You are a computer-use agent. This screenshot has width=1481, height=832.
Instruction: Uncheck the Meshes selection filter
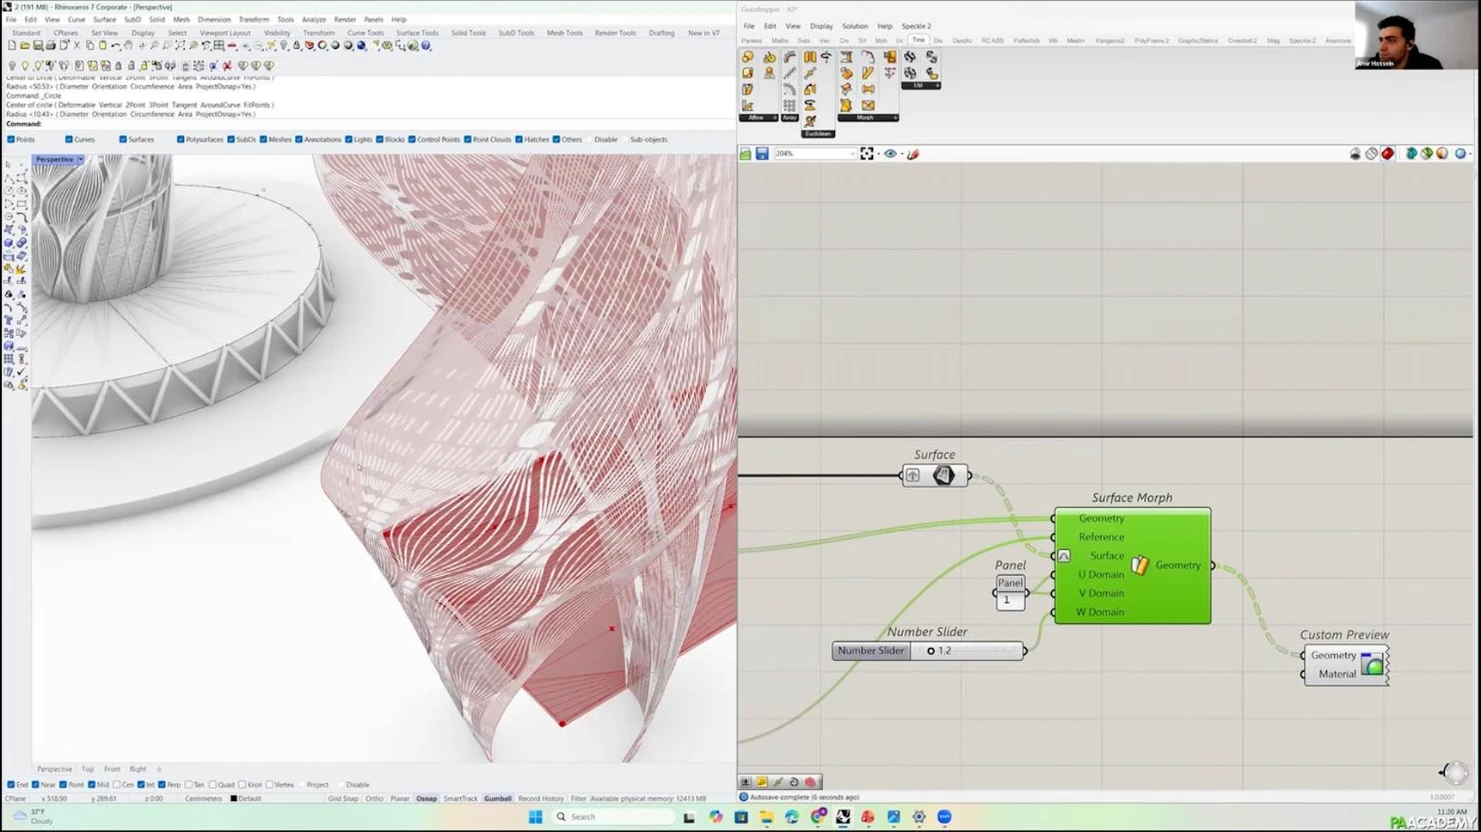[x=263, y=140]
